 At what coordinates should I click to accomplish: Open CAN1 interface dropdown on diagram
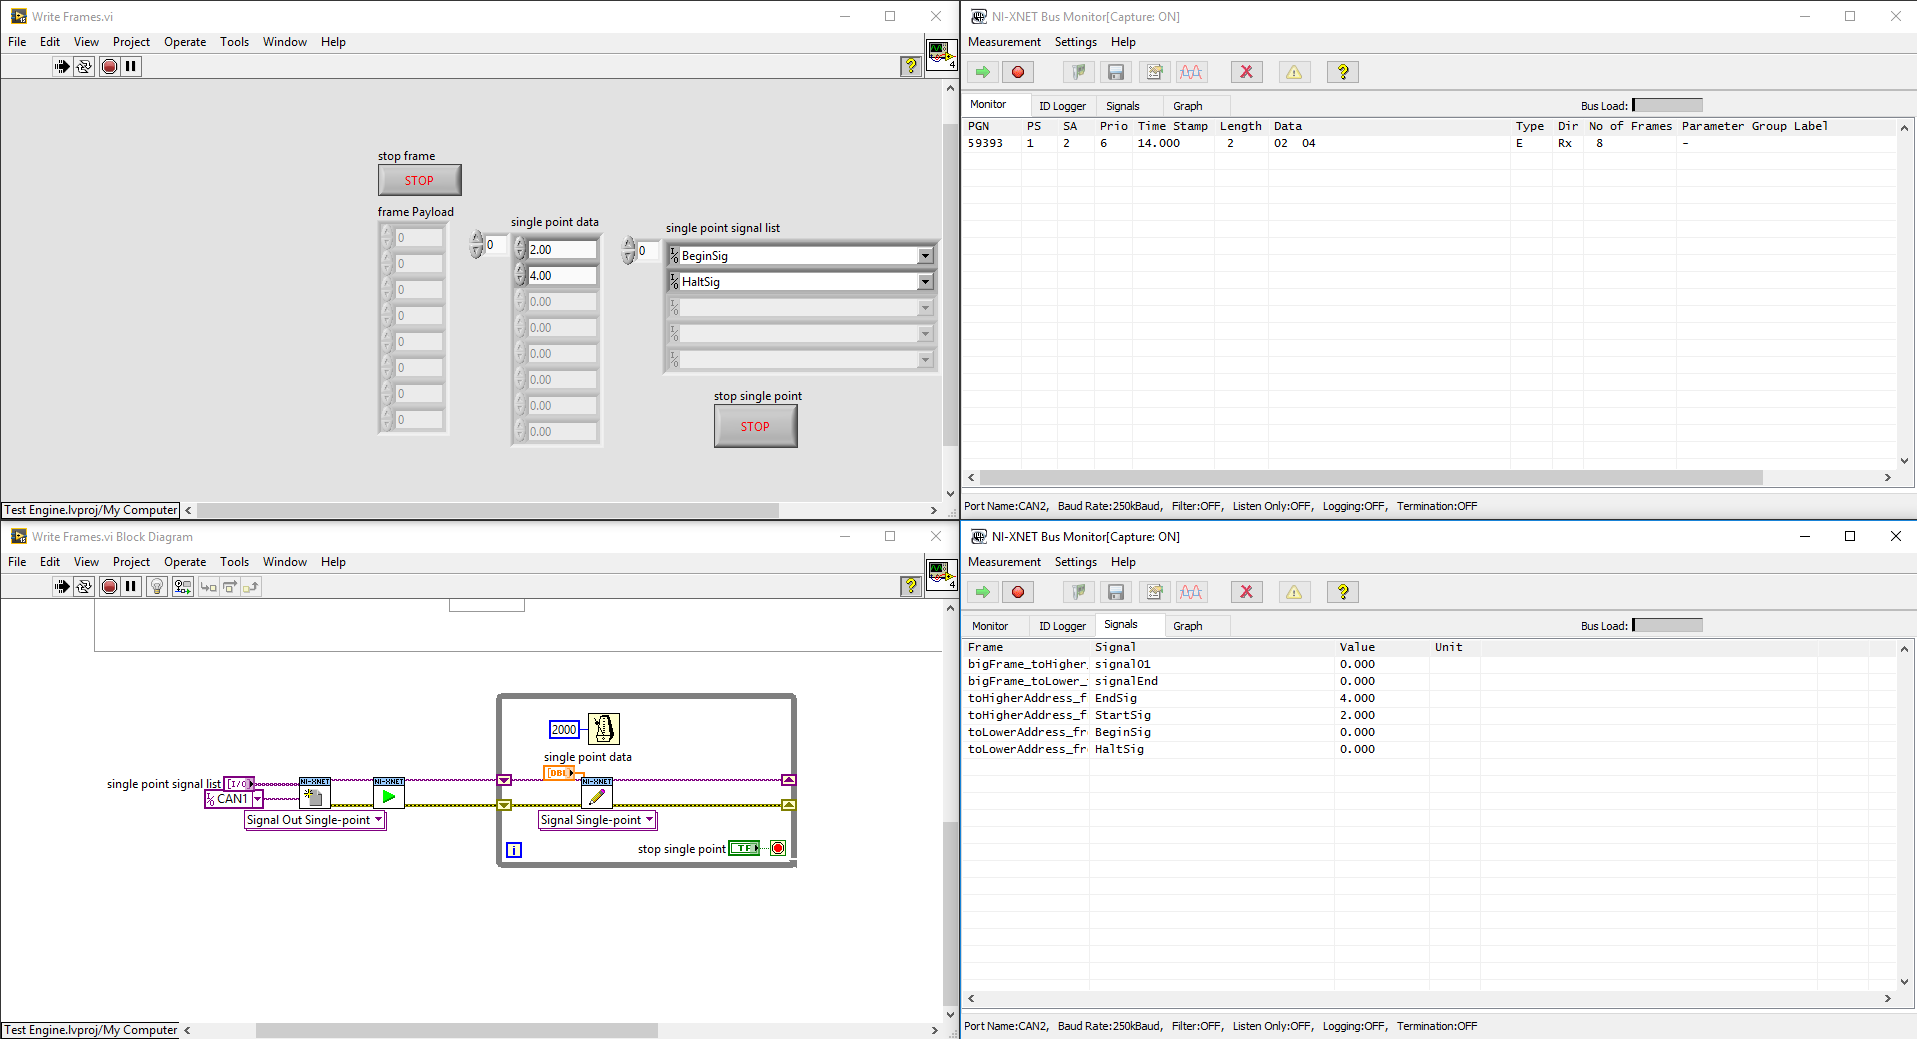257,799
